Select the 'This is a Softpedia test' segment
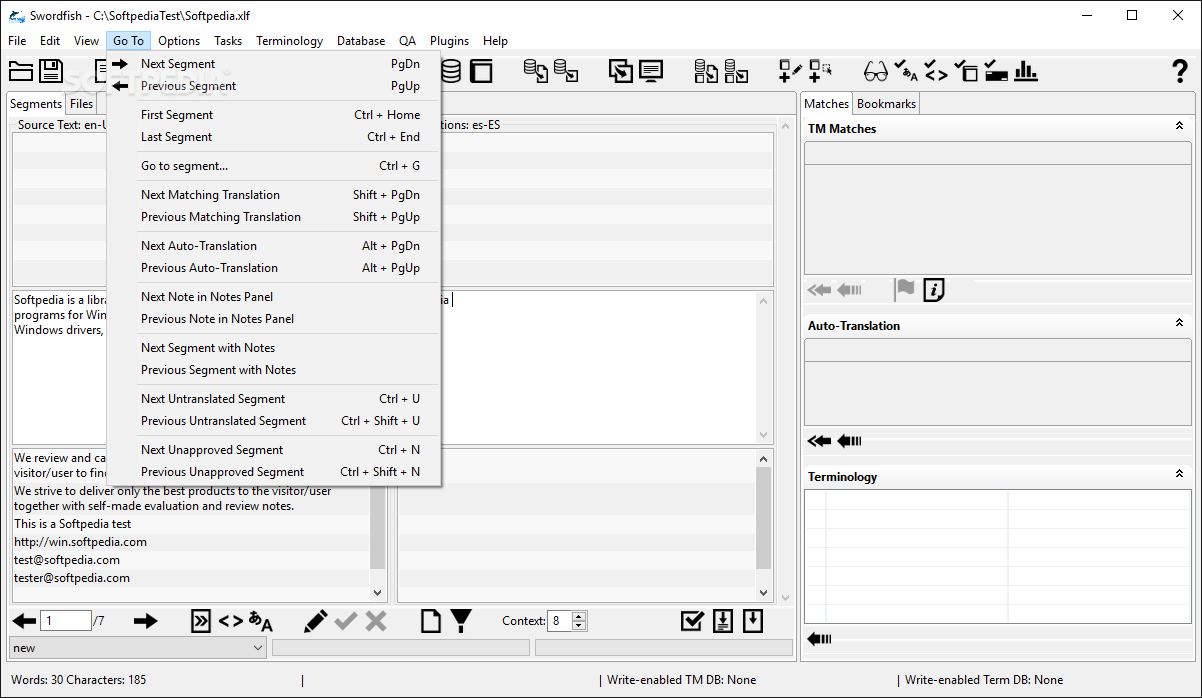The height and width of the screenshot is (698, 1202). (x=190, y=524)
